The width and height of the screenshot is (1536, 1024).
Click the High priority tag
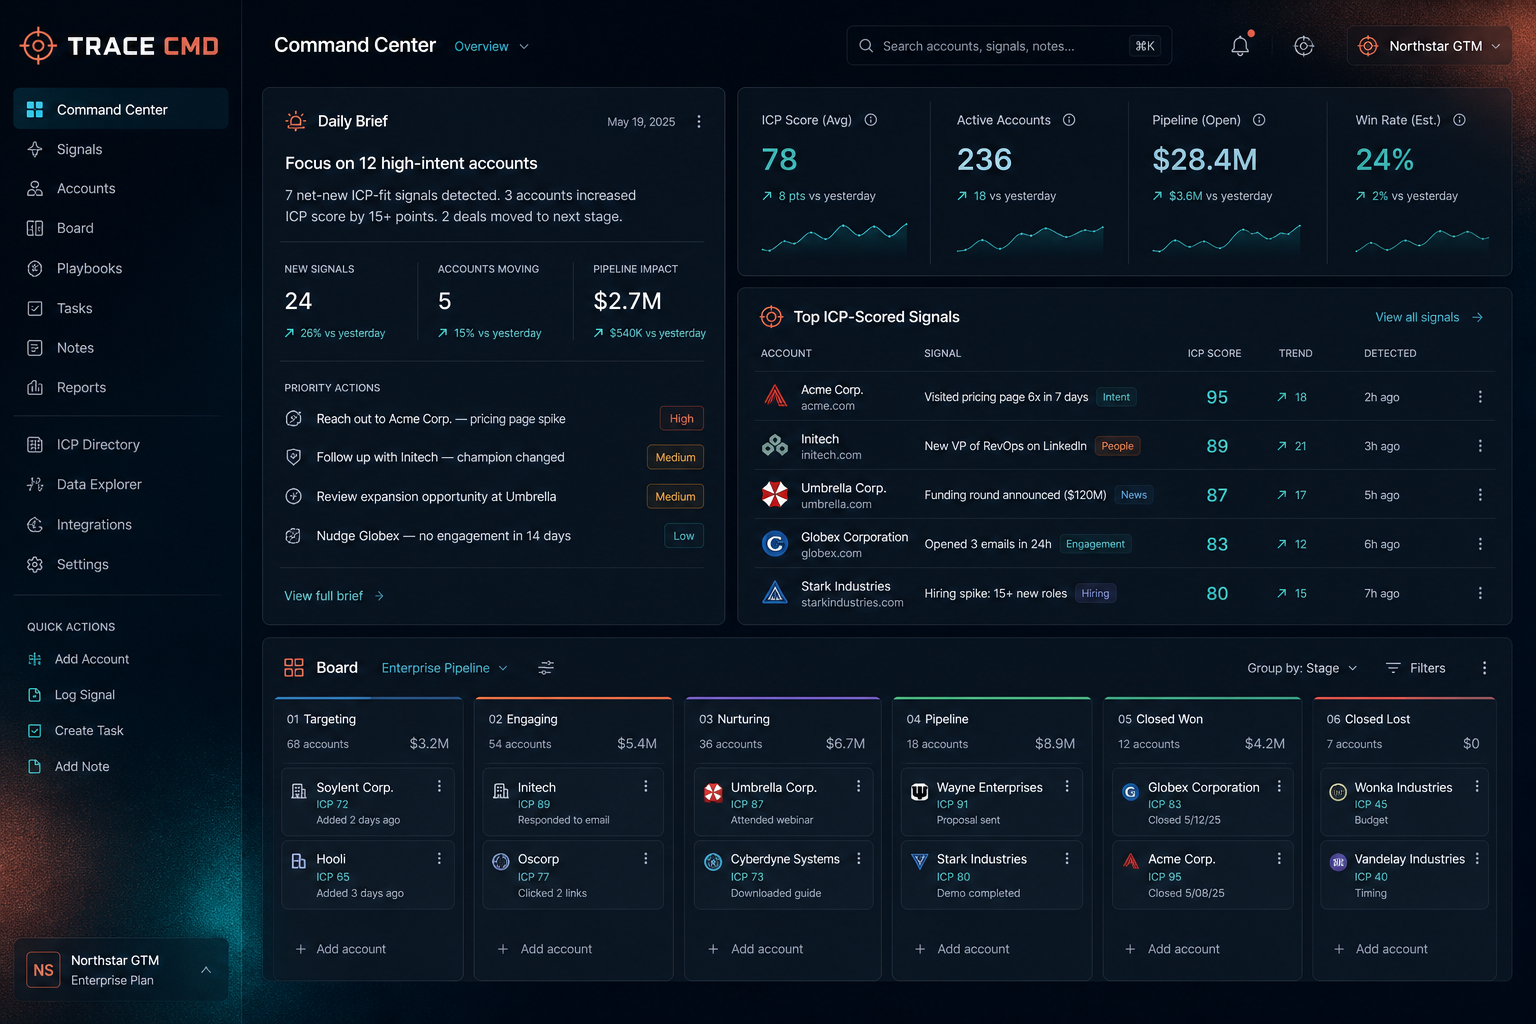coord(682,419)
